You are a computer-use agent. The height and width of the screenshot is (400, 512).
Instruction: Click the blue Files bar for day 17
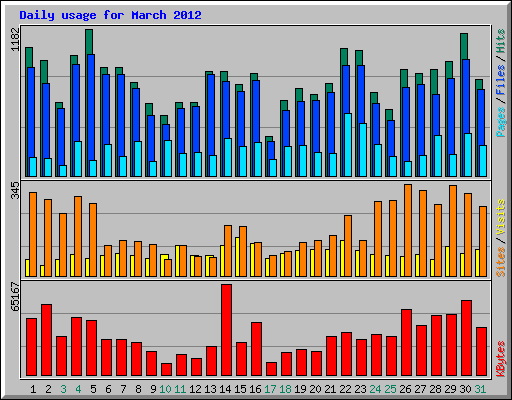(271, 150)
